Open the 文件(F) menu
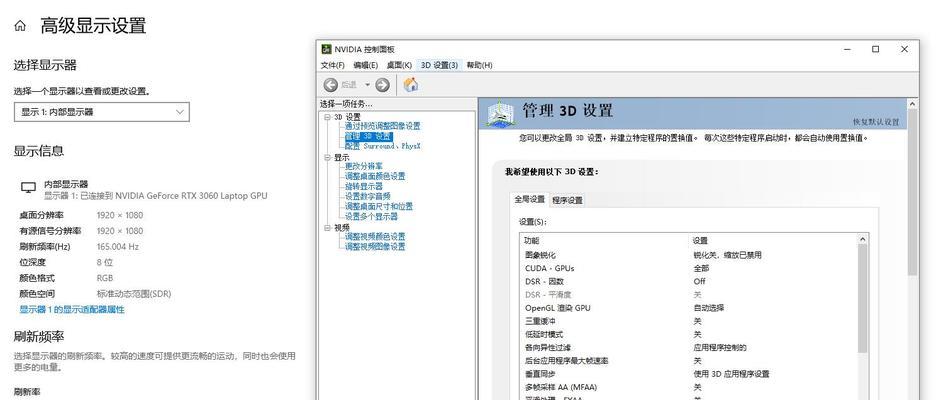Viewport: 936px width, 400px height. click(332, 65)
